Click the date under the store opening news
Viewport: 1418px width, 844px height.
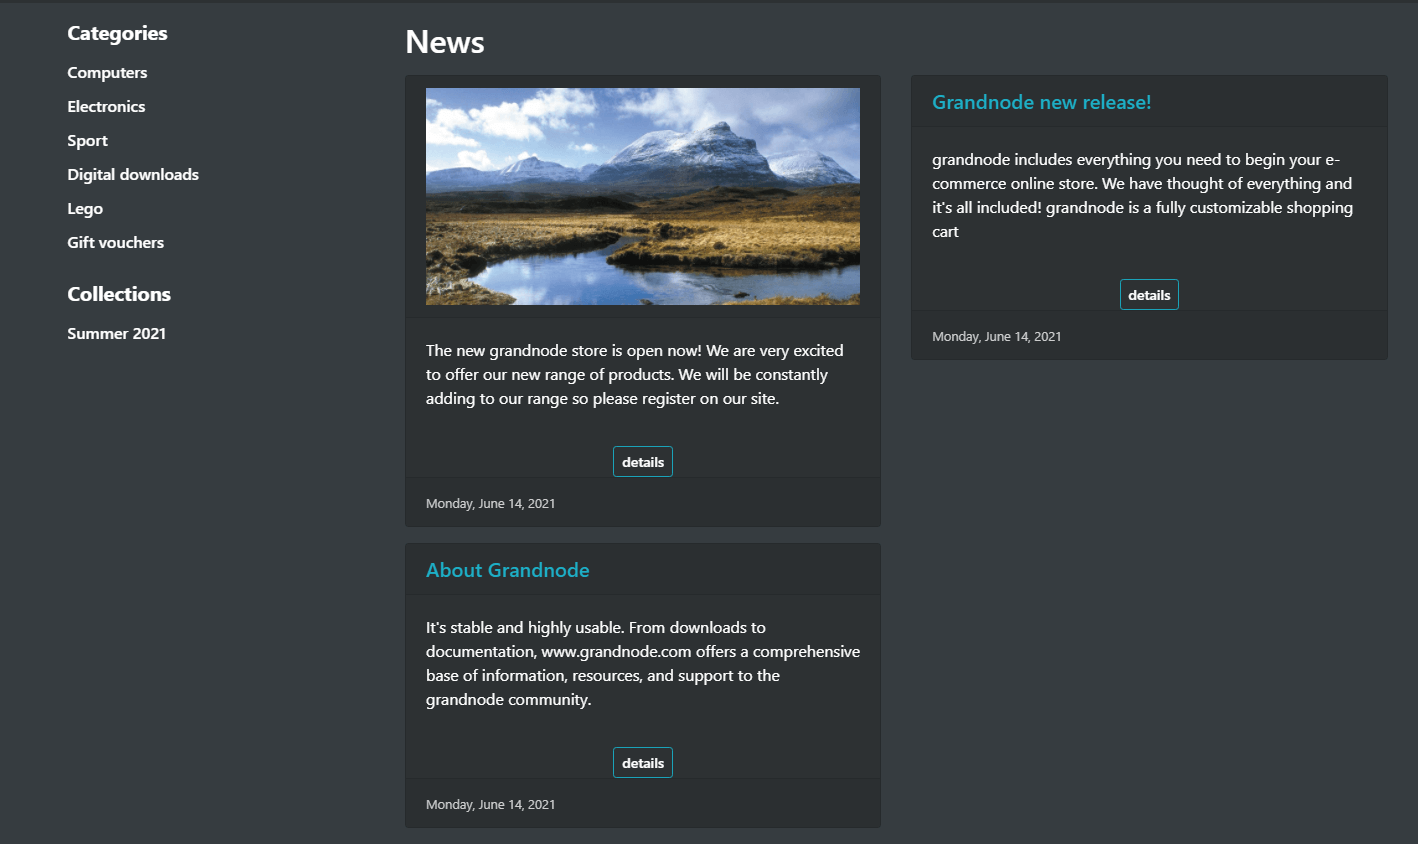pyautogui.click(x=490, y=504)
